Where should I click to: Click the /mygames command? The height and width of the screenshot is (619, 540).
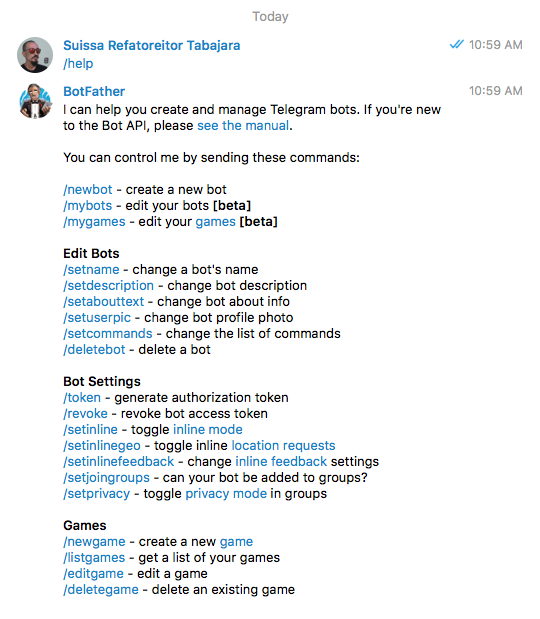pos(94,221)
